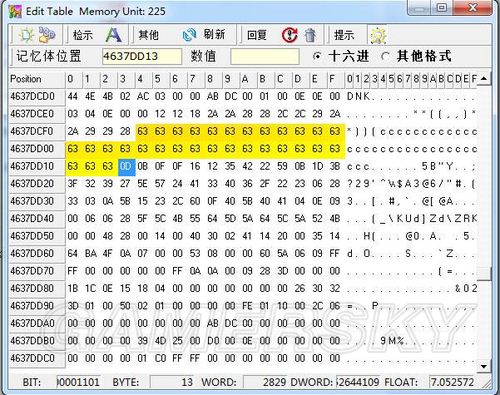The height and width of the screenshot is (395, 500).
Task: Click byte 44 in row 4637DCD0
Action: click(73, 96)
